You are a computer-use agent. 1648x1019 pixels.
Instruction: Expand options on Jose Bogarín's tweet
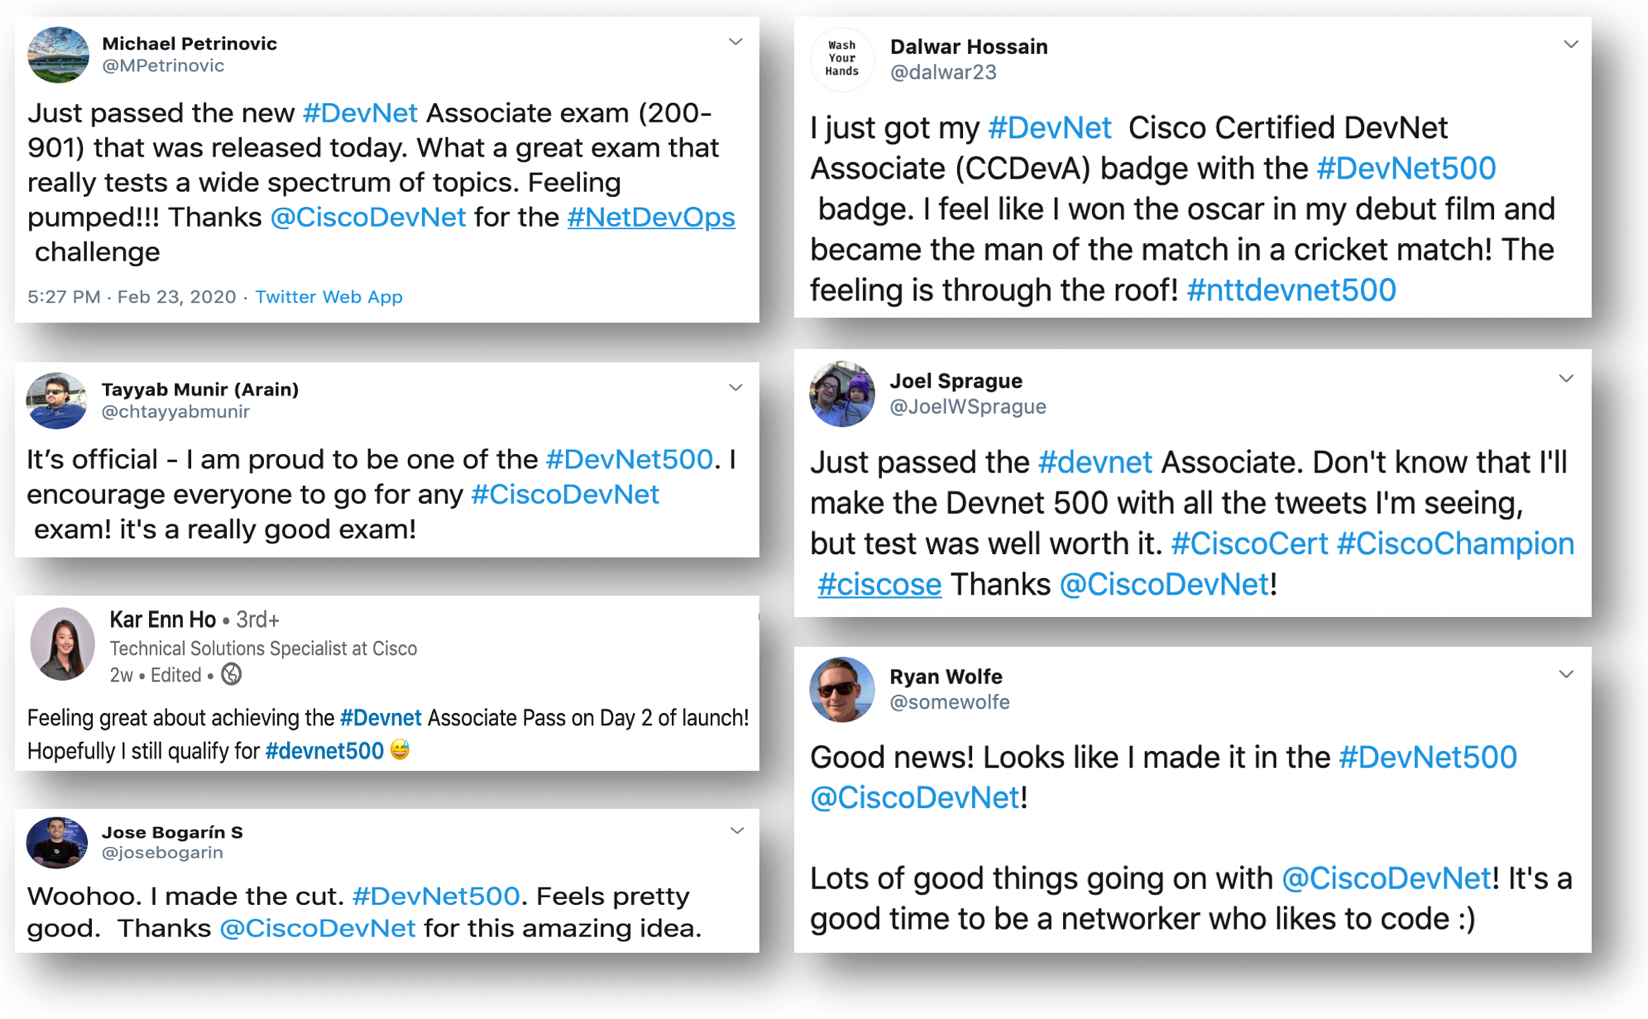(737, 830)
